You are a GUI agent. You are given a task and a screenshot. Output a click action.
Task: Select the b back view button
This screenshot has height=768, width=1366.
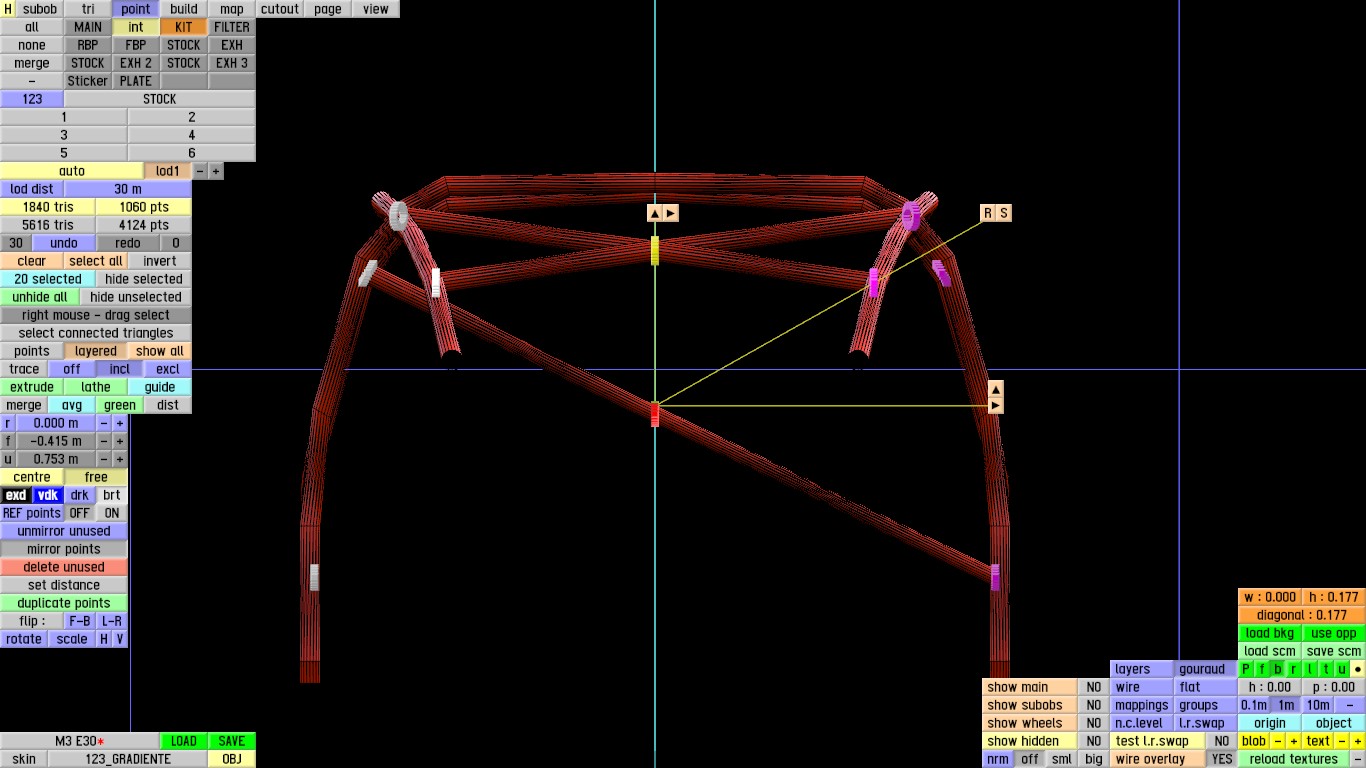pyautogui.click(x=1278, y=669)
